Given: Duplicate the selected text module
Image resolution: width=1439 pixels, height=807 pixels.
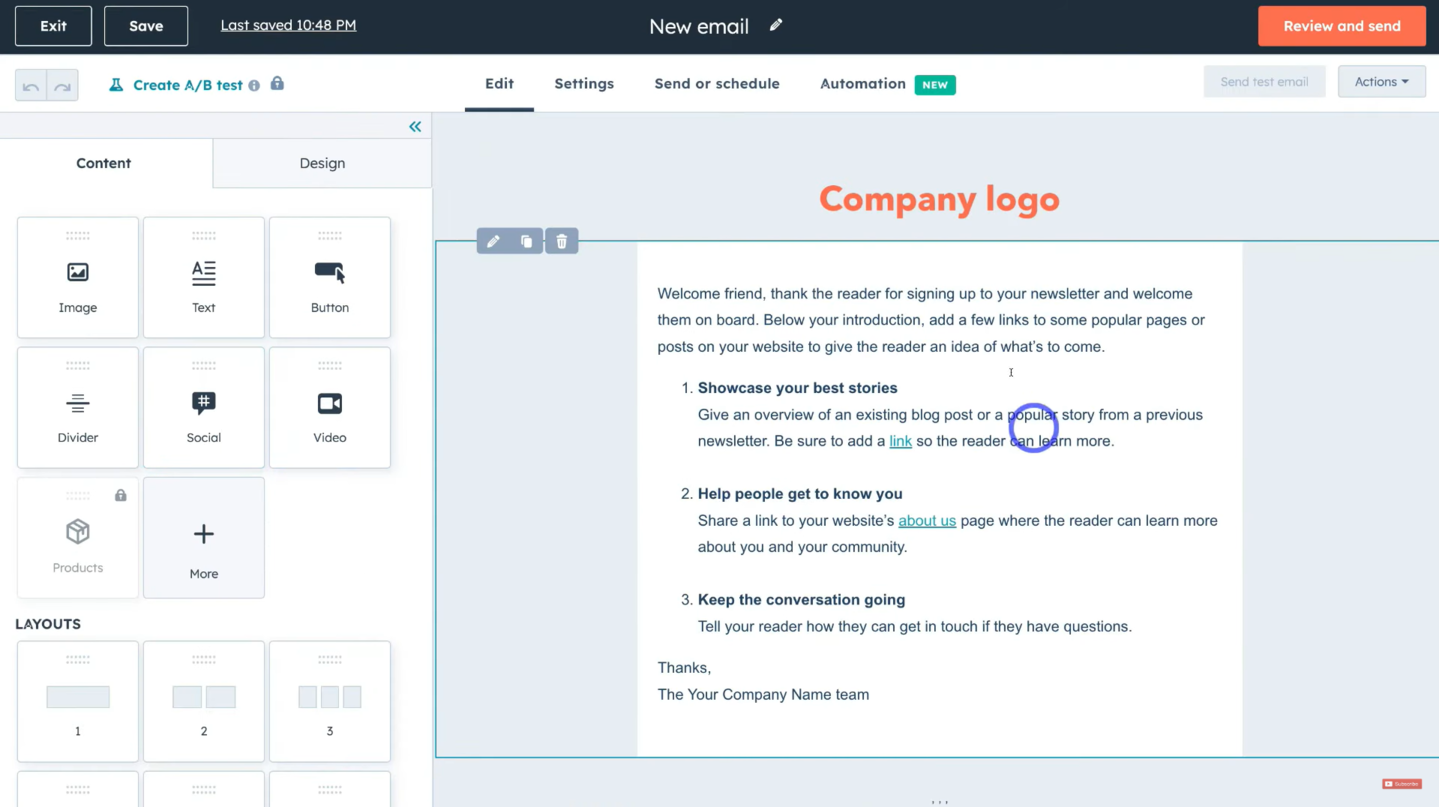Looking at the screenshot, I should coord(527,241).
